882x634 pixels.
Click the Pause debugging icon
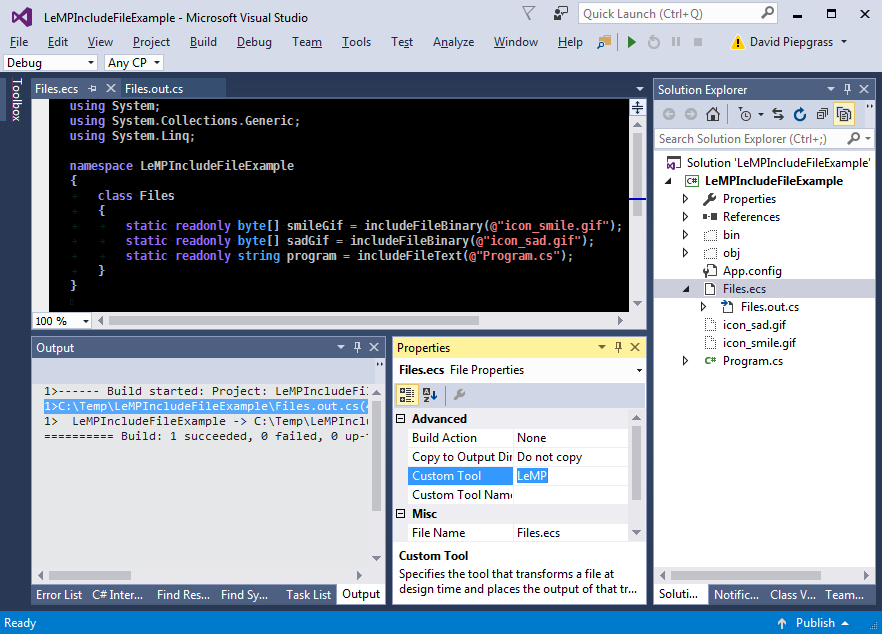click(x=676, y=42)
